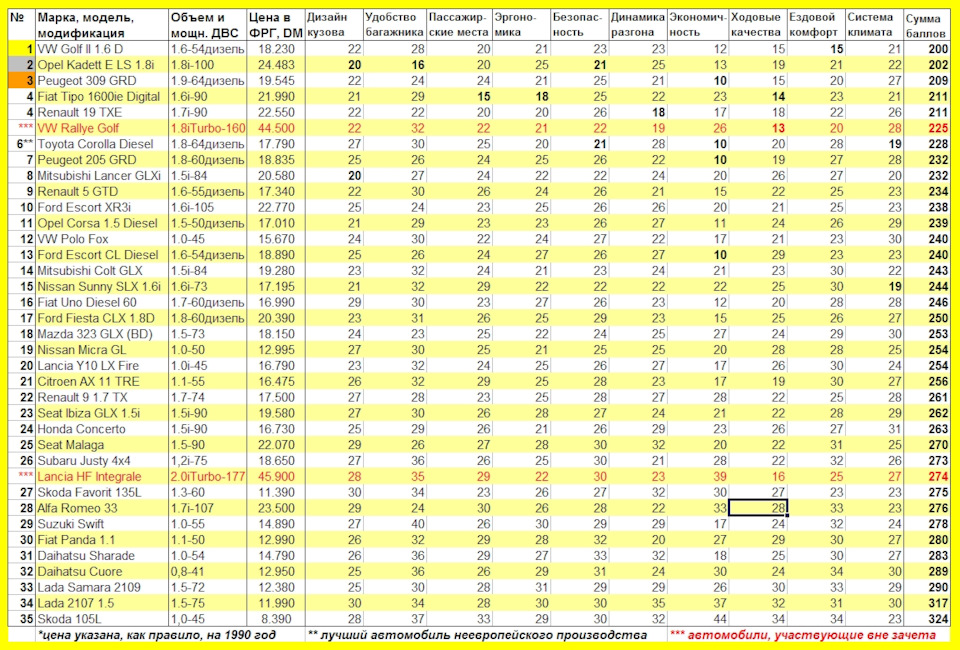Click the 'Ездовой комфорт' column header
The image size is (960, 650).
816,25
